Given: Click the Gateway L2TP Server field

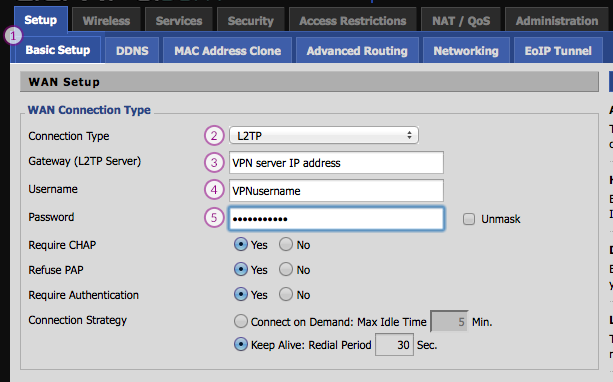Looking at the screenshot, I should coord(336,163).
